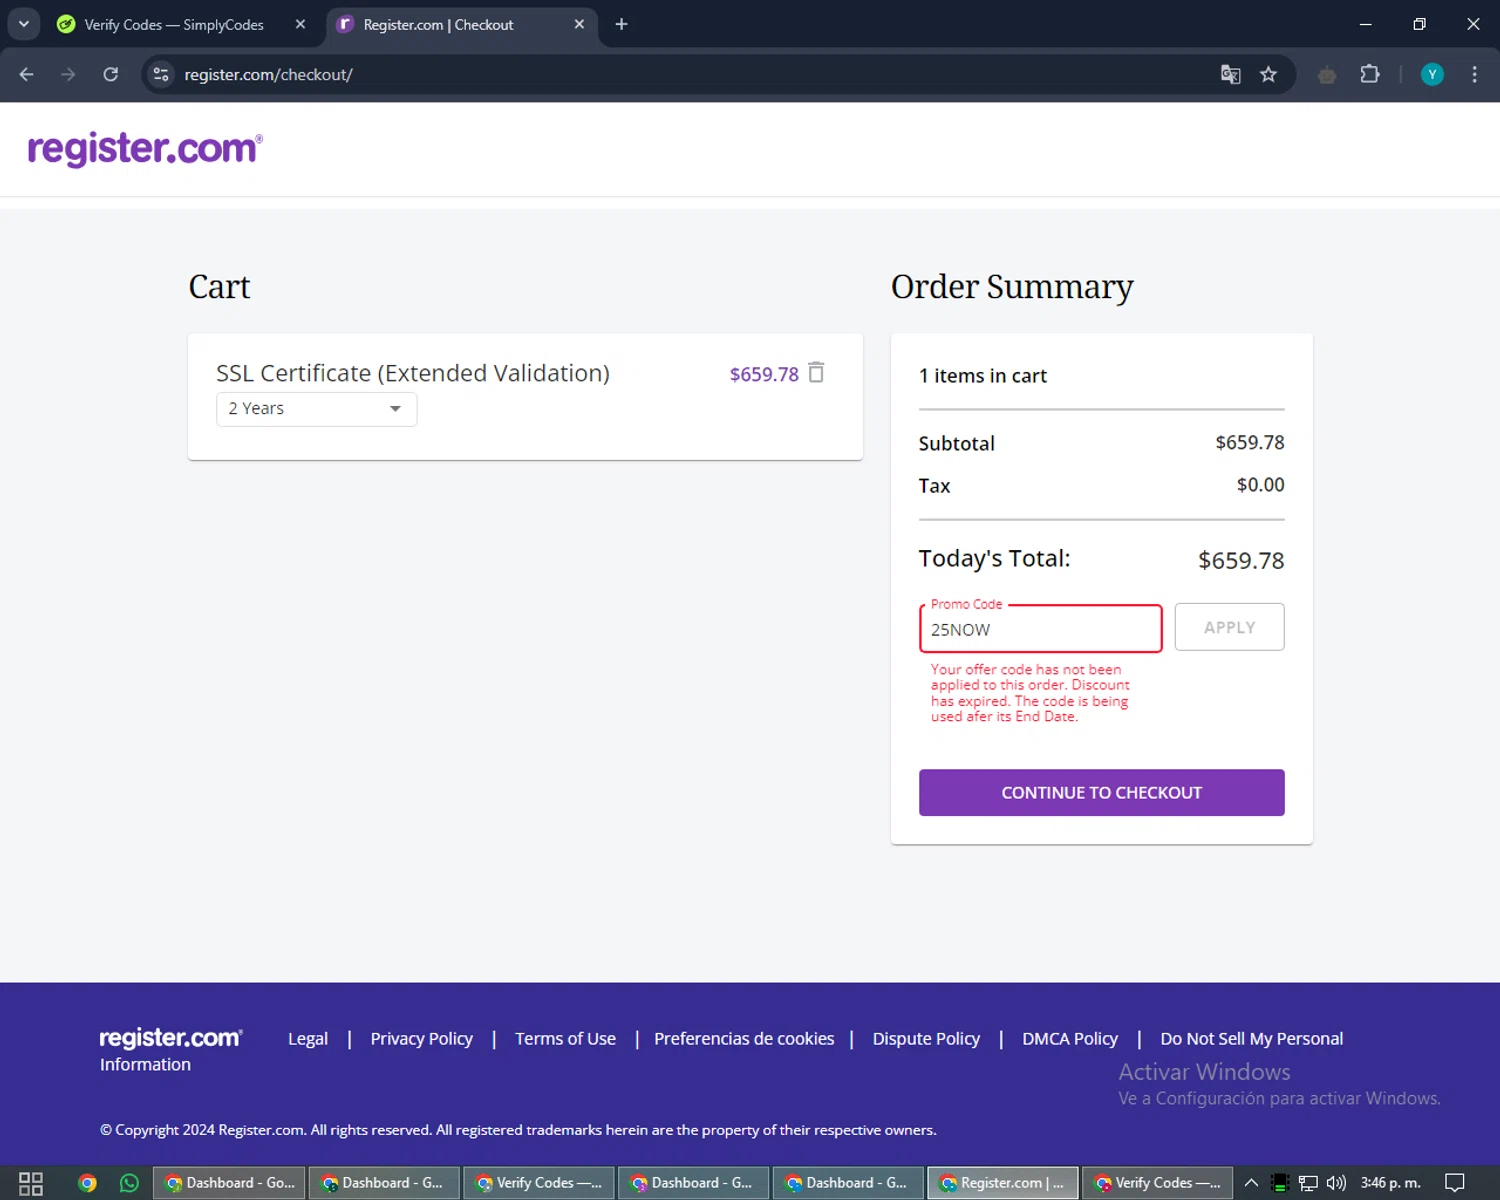Viewport: 1500px width, 1200px height.
Task: Launch Chrome from the taskbar icon
Action: (x=87, y=1183)
